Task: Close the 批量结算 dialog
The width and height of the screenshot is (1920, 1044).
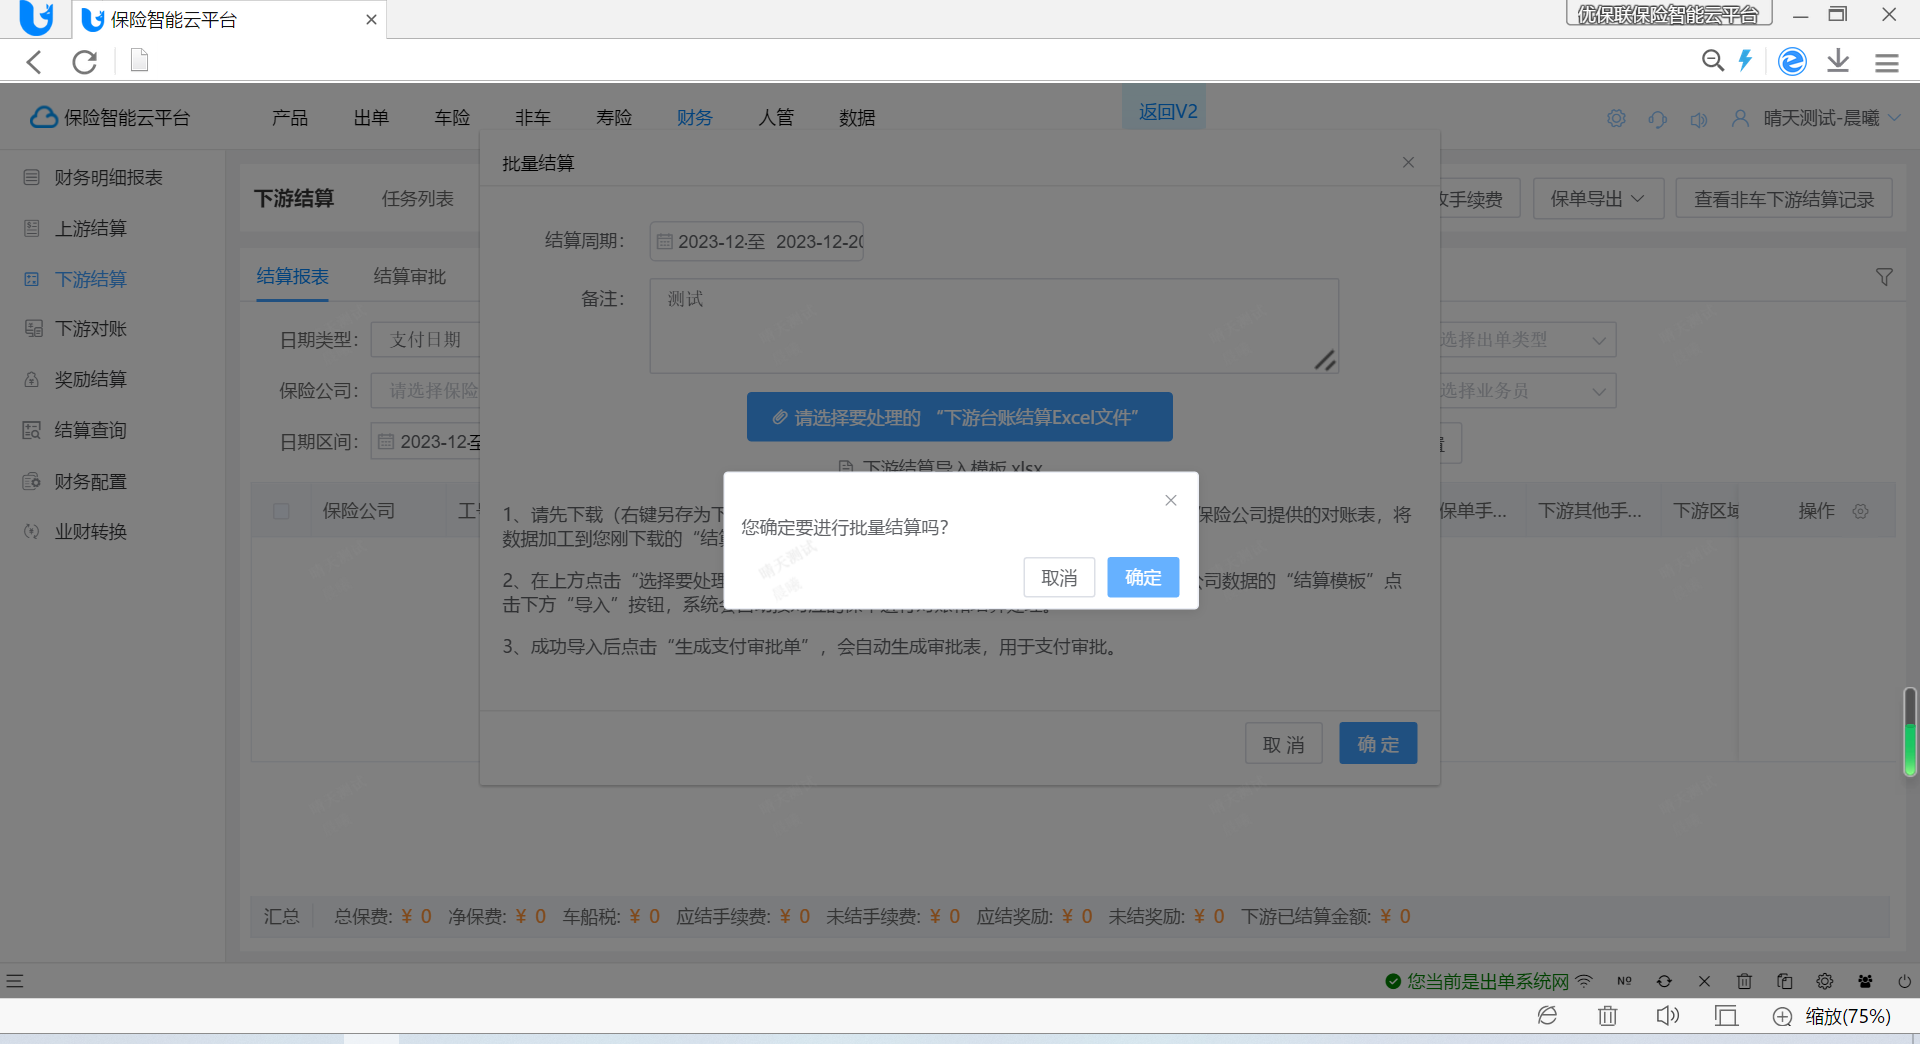Action: coord(1408,162)
